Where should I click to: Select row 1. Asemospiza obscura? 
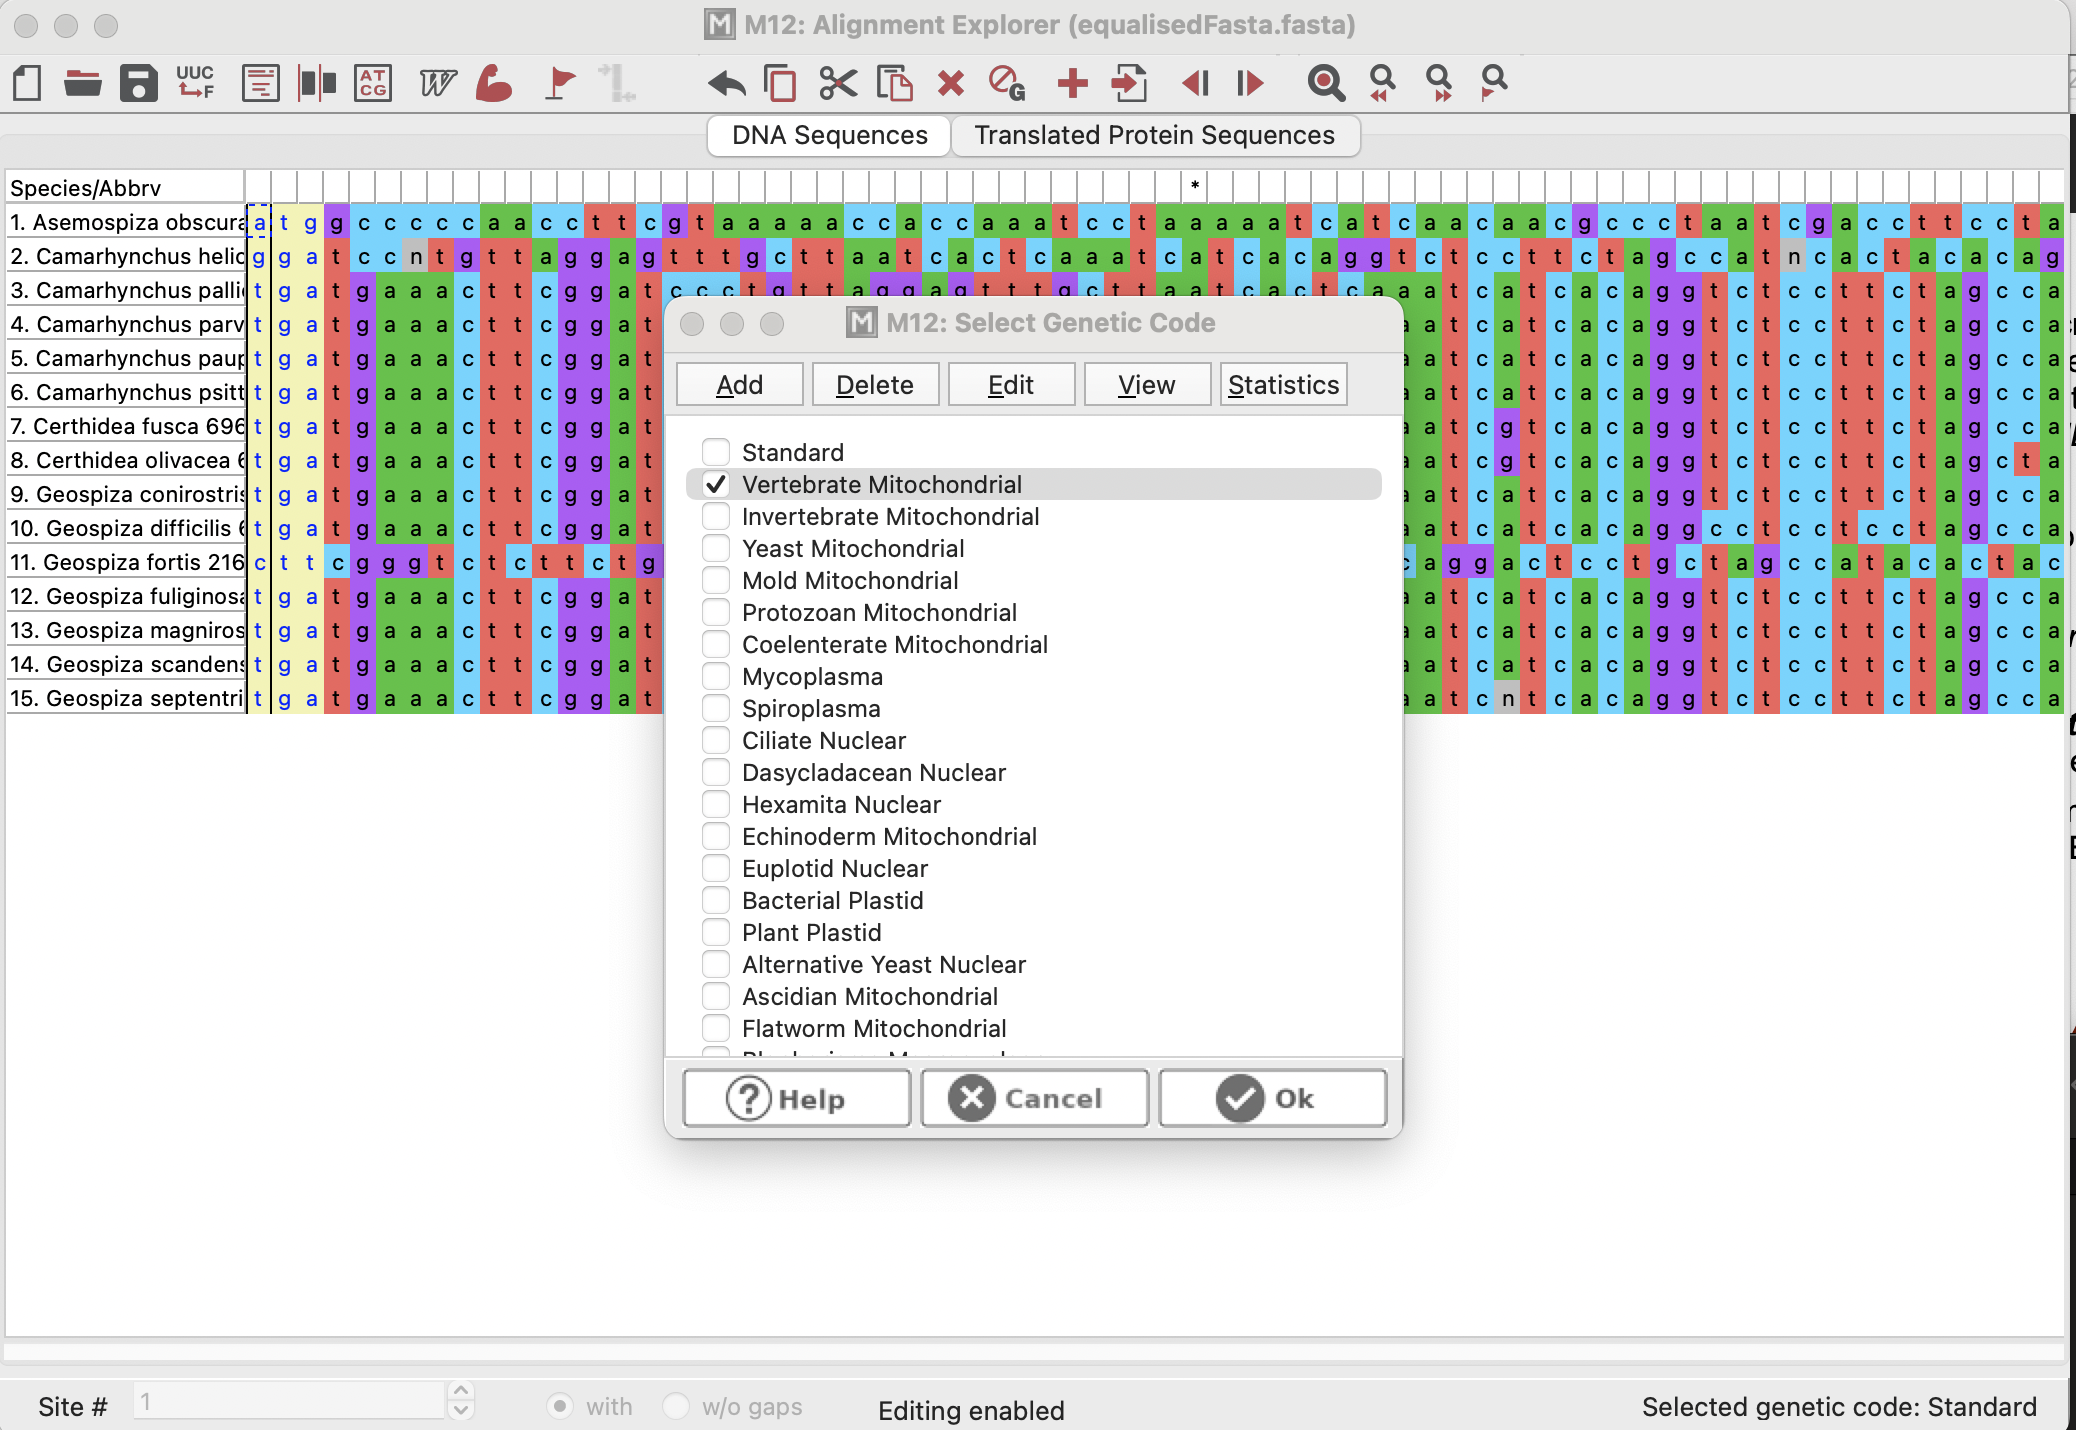click(126, 222)
